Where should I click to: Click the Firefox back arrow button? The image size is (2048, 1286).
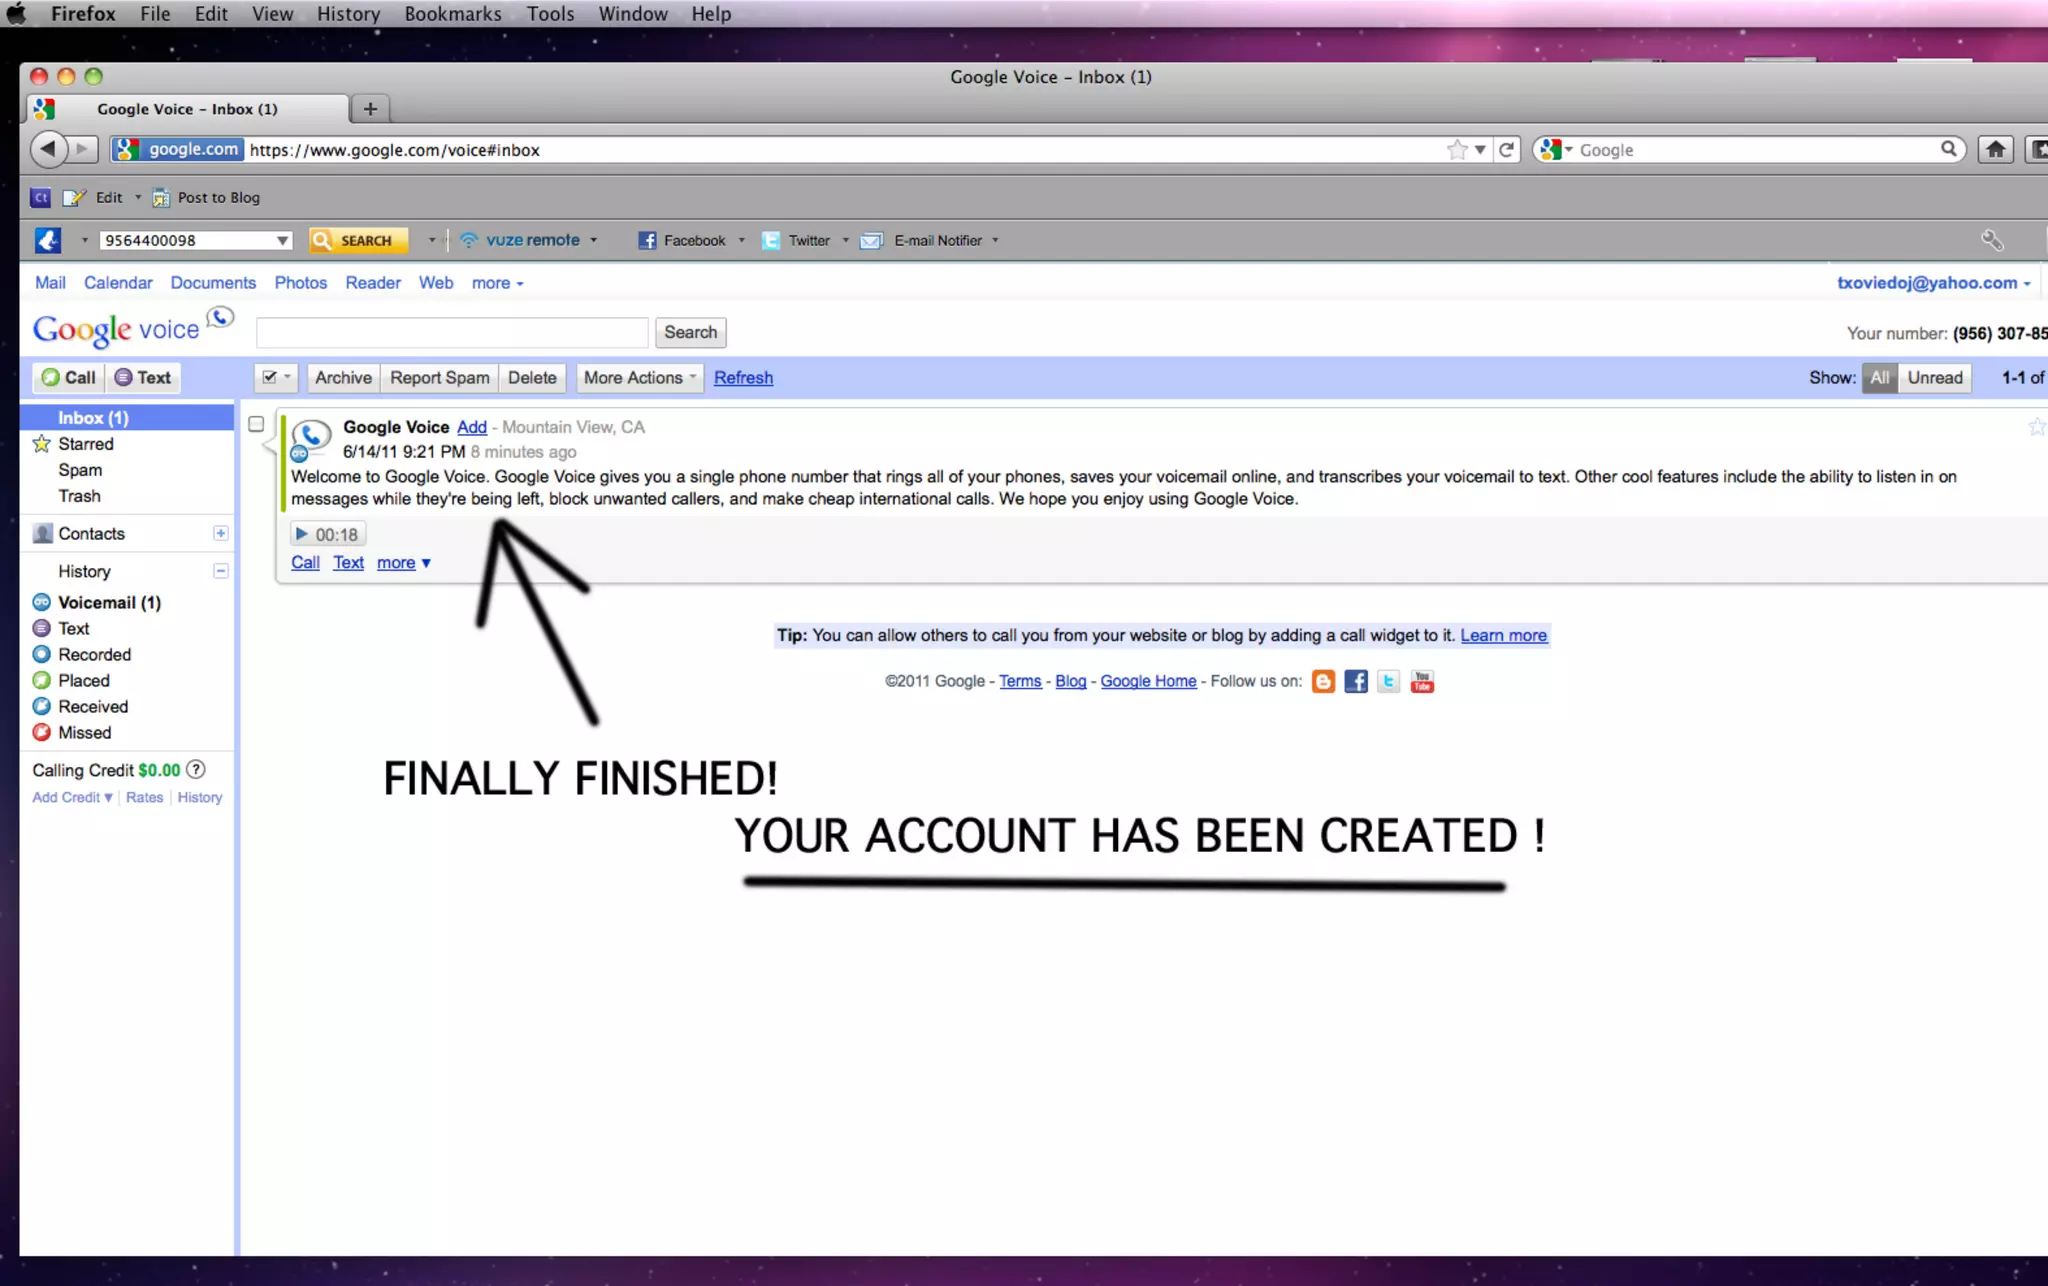coord(47,150)
